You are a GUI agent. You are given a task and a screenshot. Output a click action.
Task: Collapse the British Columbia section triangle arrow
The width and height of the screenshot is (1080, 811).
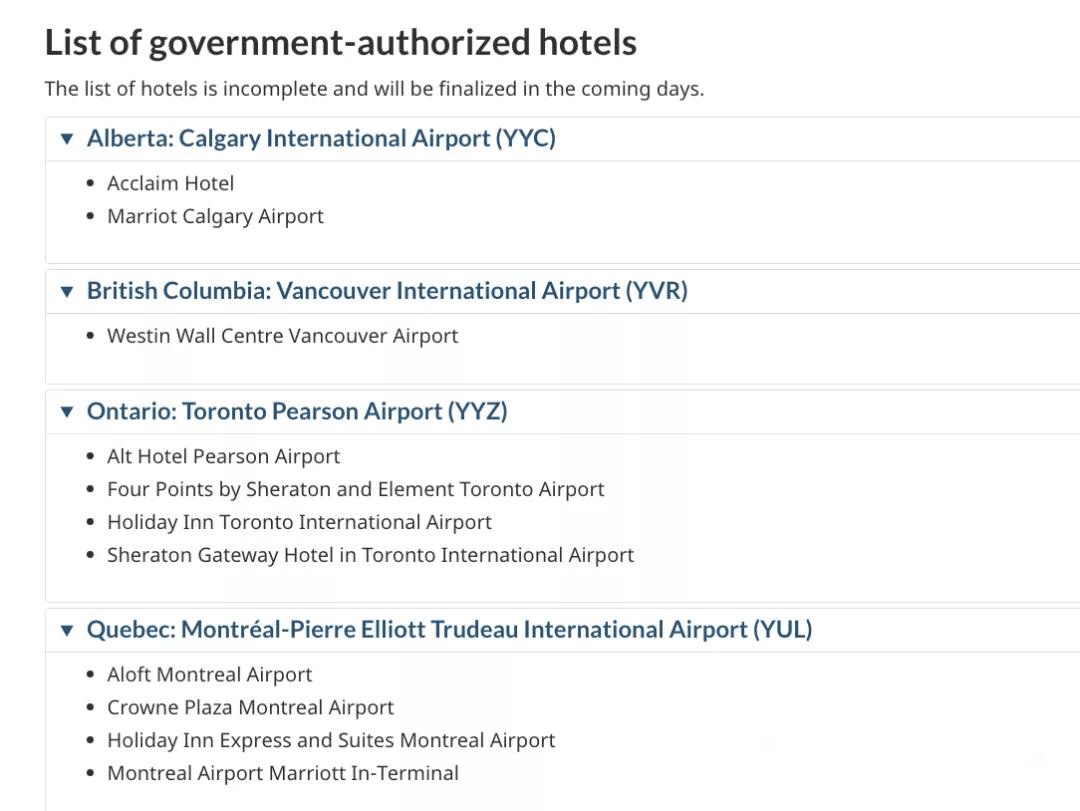pyautogui.click(x=67, y=291)
